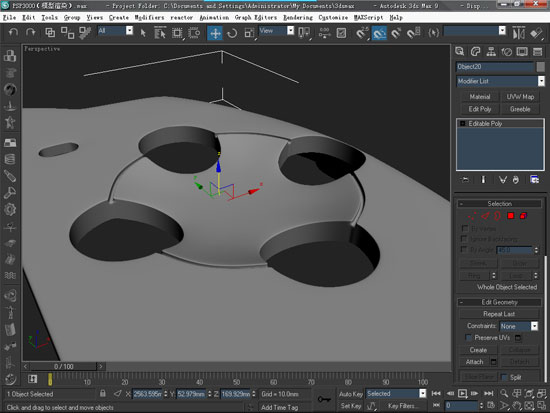Click the Attach button
Screen dimensions: 550x413
coord(474,362)
